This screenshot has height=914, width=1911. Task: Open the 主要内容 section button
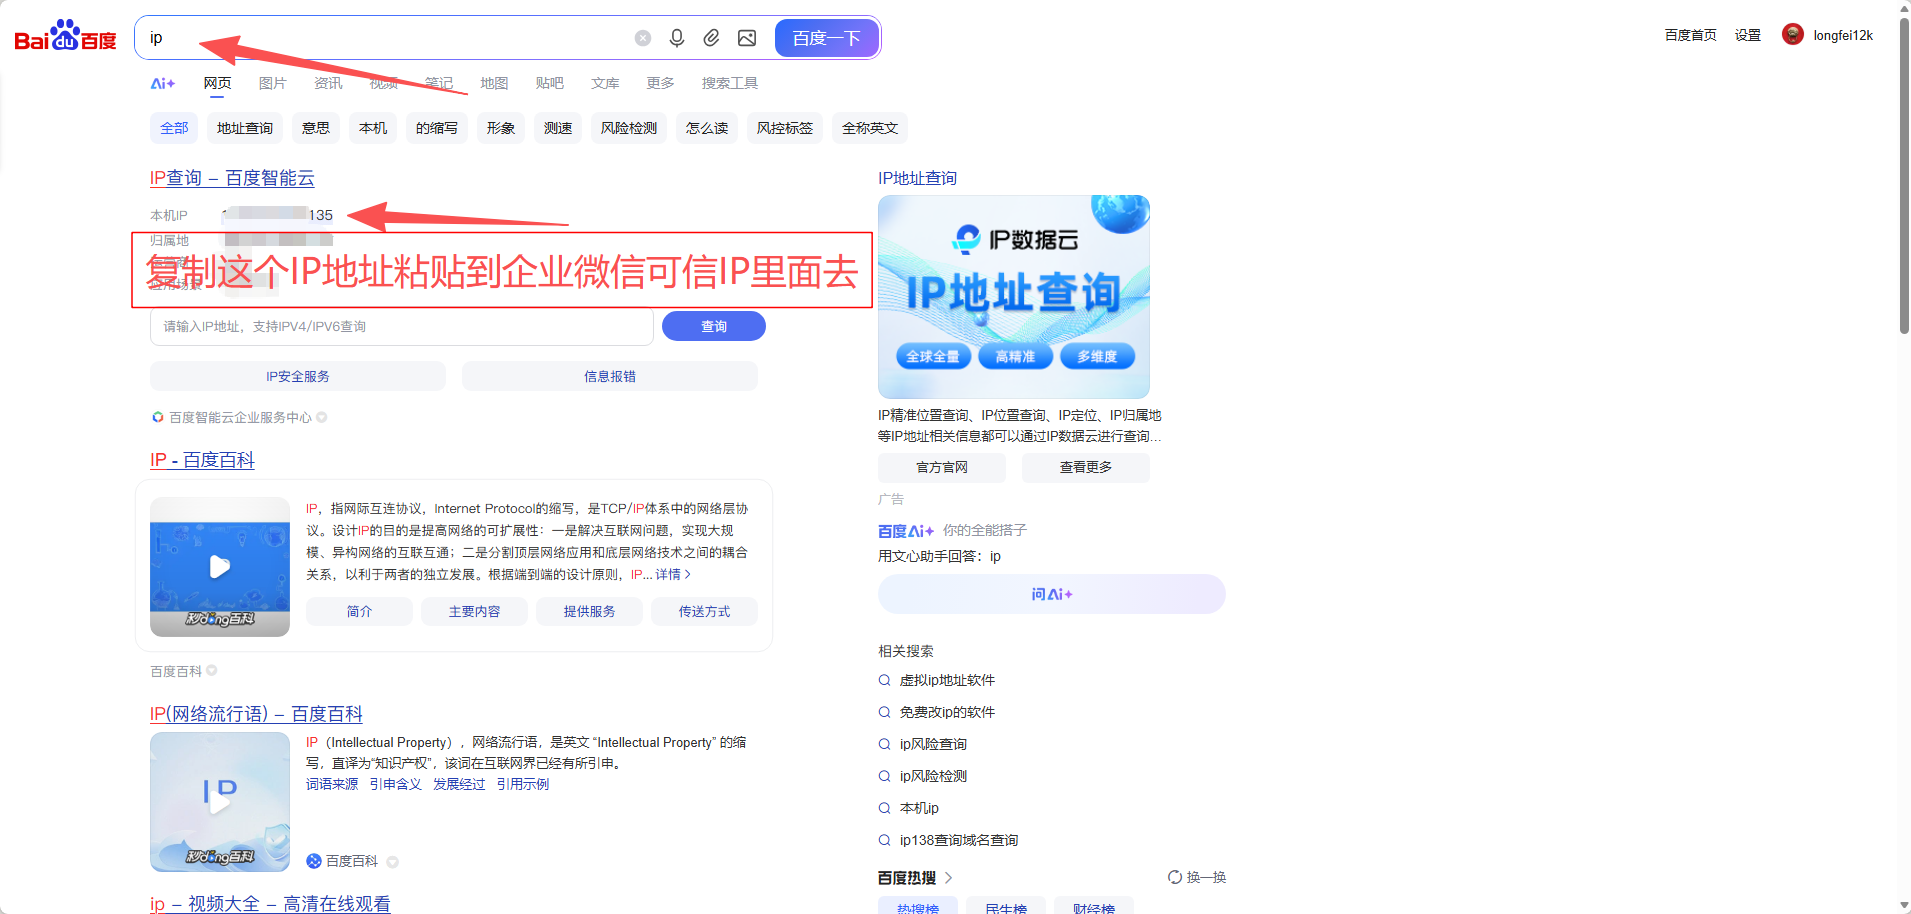tap(474, 611)
